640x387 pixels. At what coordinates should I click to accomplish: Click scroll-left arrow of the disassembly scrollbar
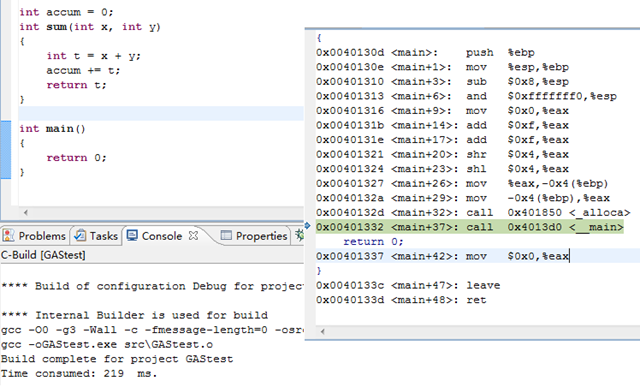click(322, 331)
